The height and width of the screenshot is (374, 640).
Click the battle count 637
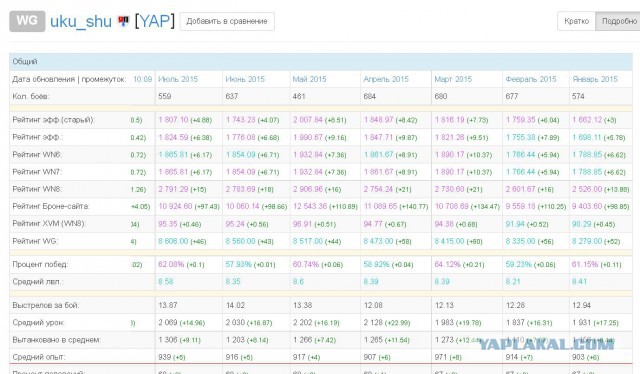click(232, 96)
